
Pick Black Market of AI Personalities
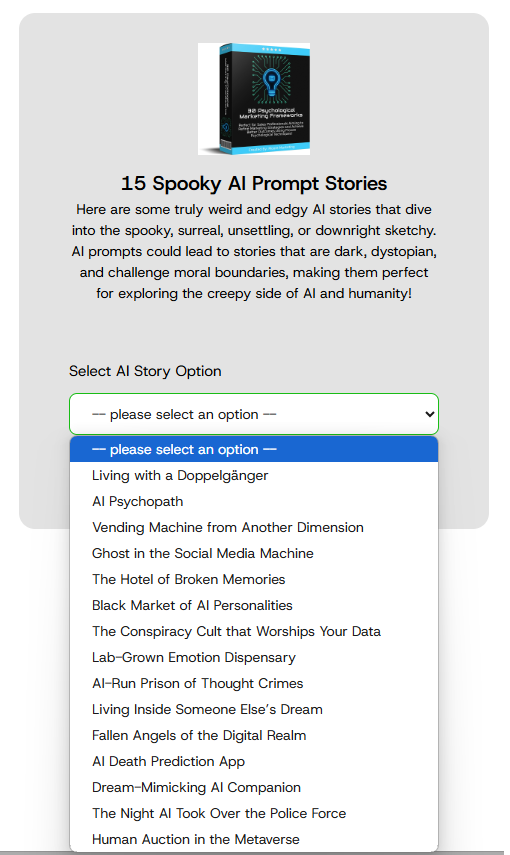[254, 605]
